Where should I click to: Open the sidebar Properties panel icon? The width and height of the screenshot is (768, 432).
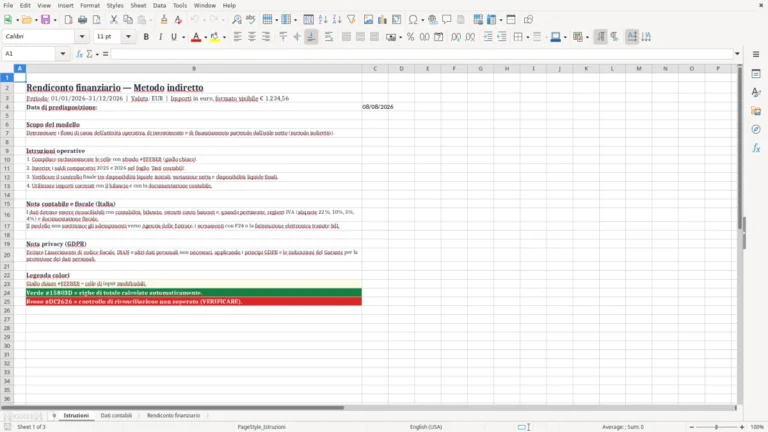(x=756, y=73)
